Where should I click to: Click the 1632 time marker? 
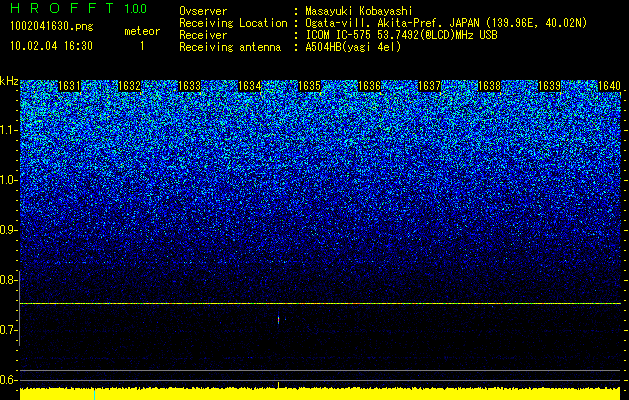click(x=129, y=86)
